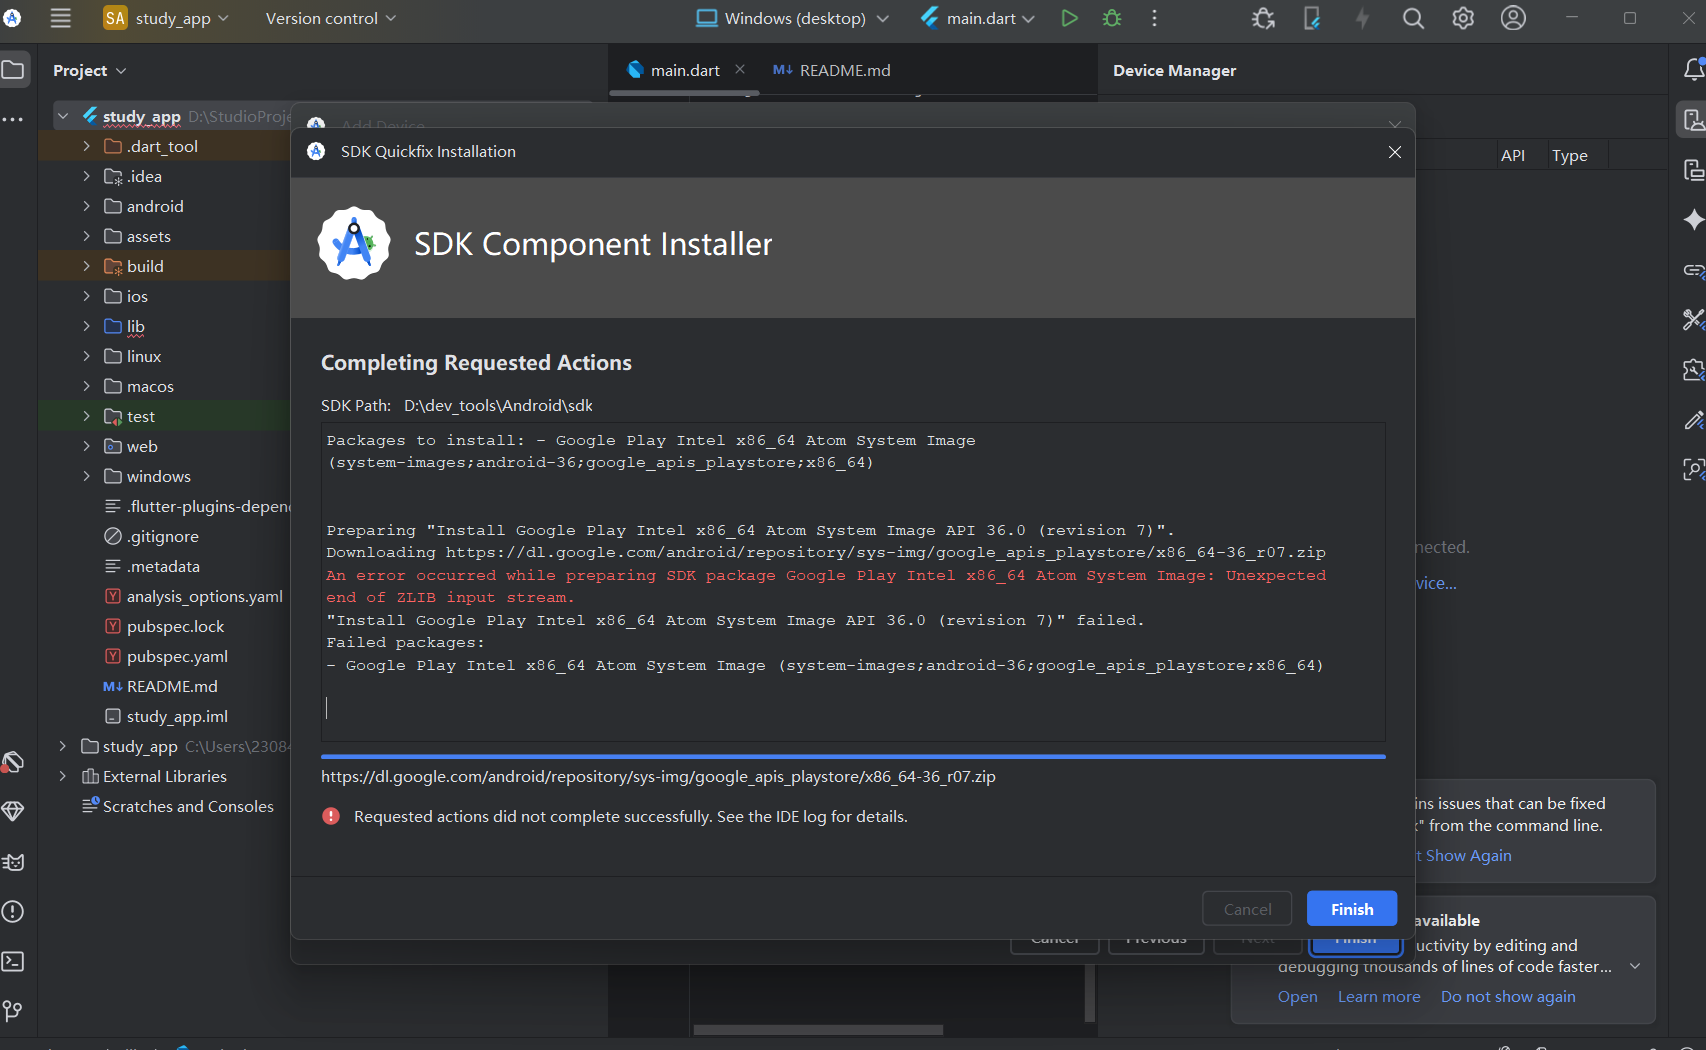This screenshot has width=1706, height=1050.
Task: Click the Show Again notification link
Action: point(1465,855)
